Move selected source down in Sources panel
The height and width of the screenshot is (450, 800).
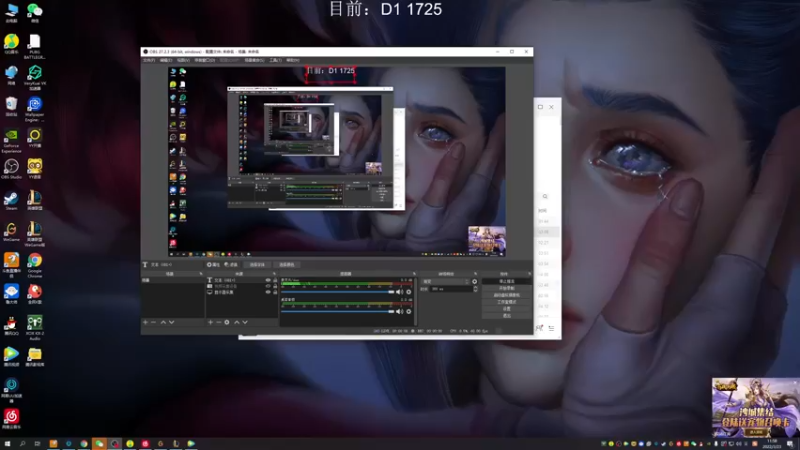click(x=245, y=322)
